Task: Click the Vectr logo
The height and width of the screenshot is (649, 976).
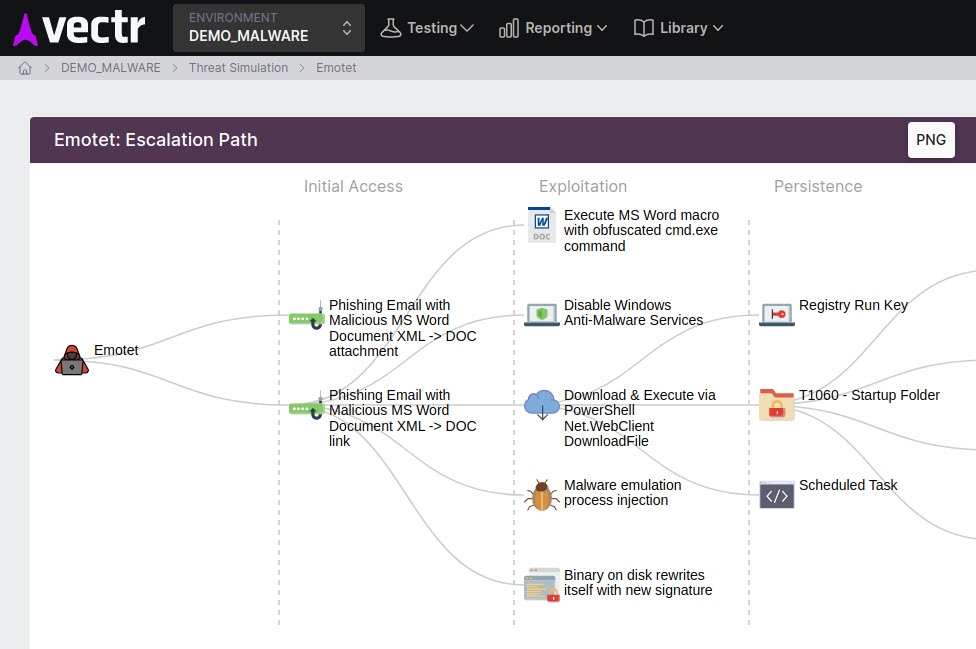Action: [x=79, y=28]
